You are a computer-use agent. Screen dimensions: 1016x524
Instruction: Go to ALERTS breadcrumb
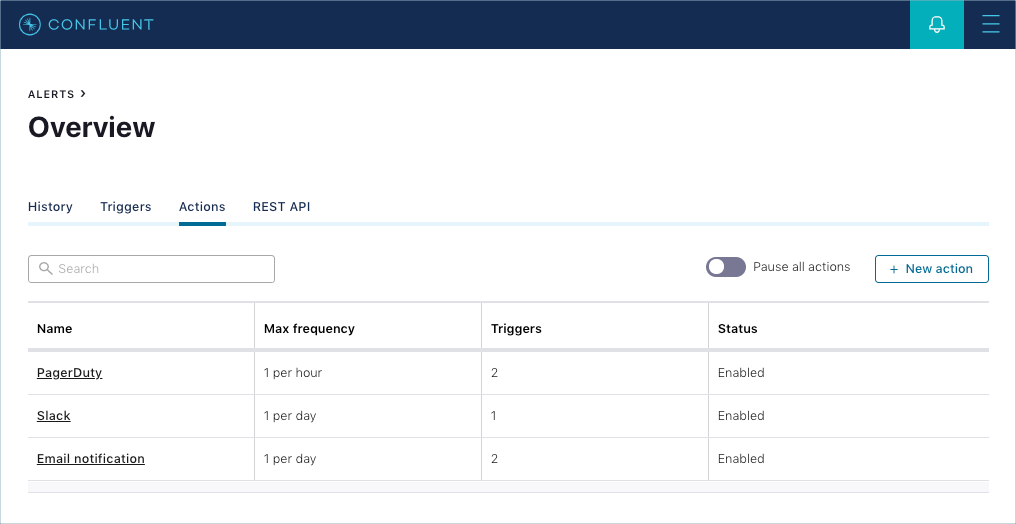(x=51, y=95)
